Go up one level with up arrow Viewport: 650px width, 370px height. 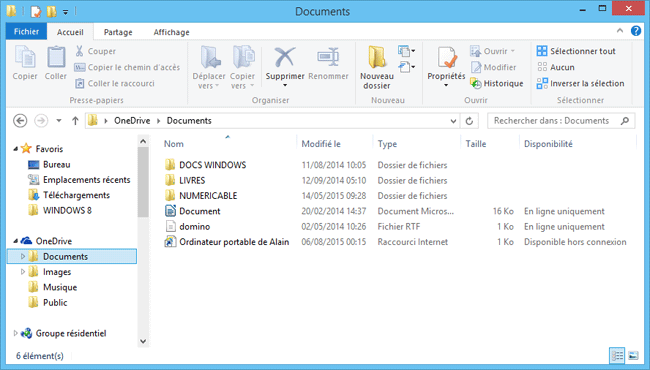(75, 121)
